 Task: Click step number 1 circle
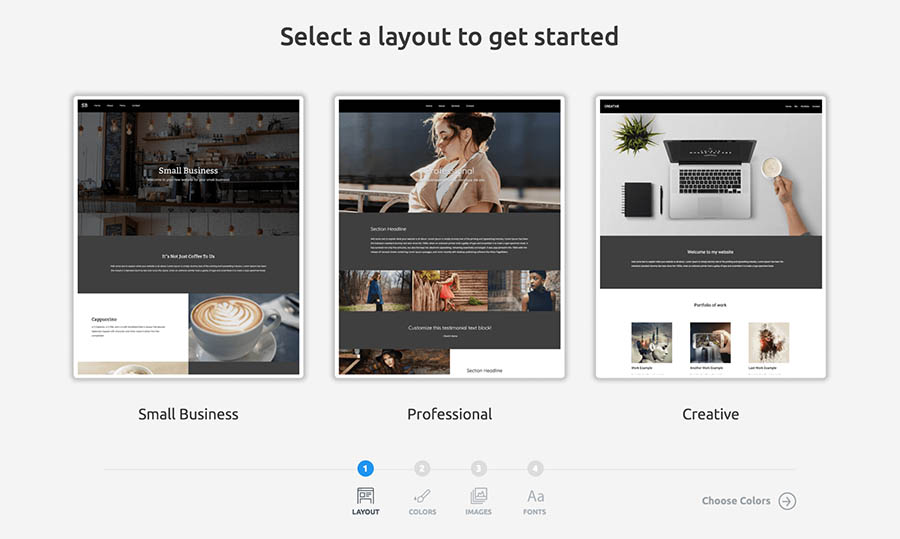(x=366, y=468)
